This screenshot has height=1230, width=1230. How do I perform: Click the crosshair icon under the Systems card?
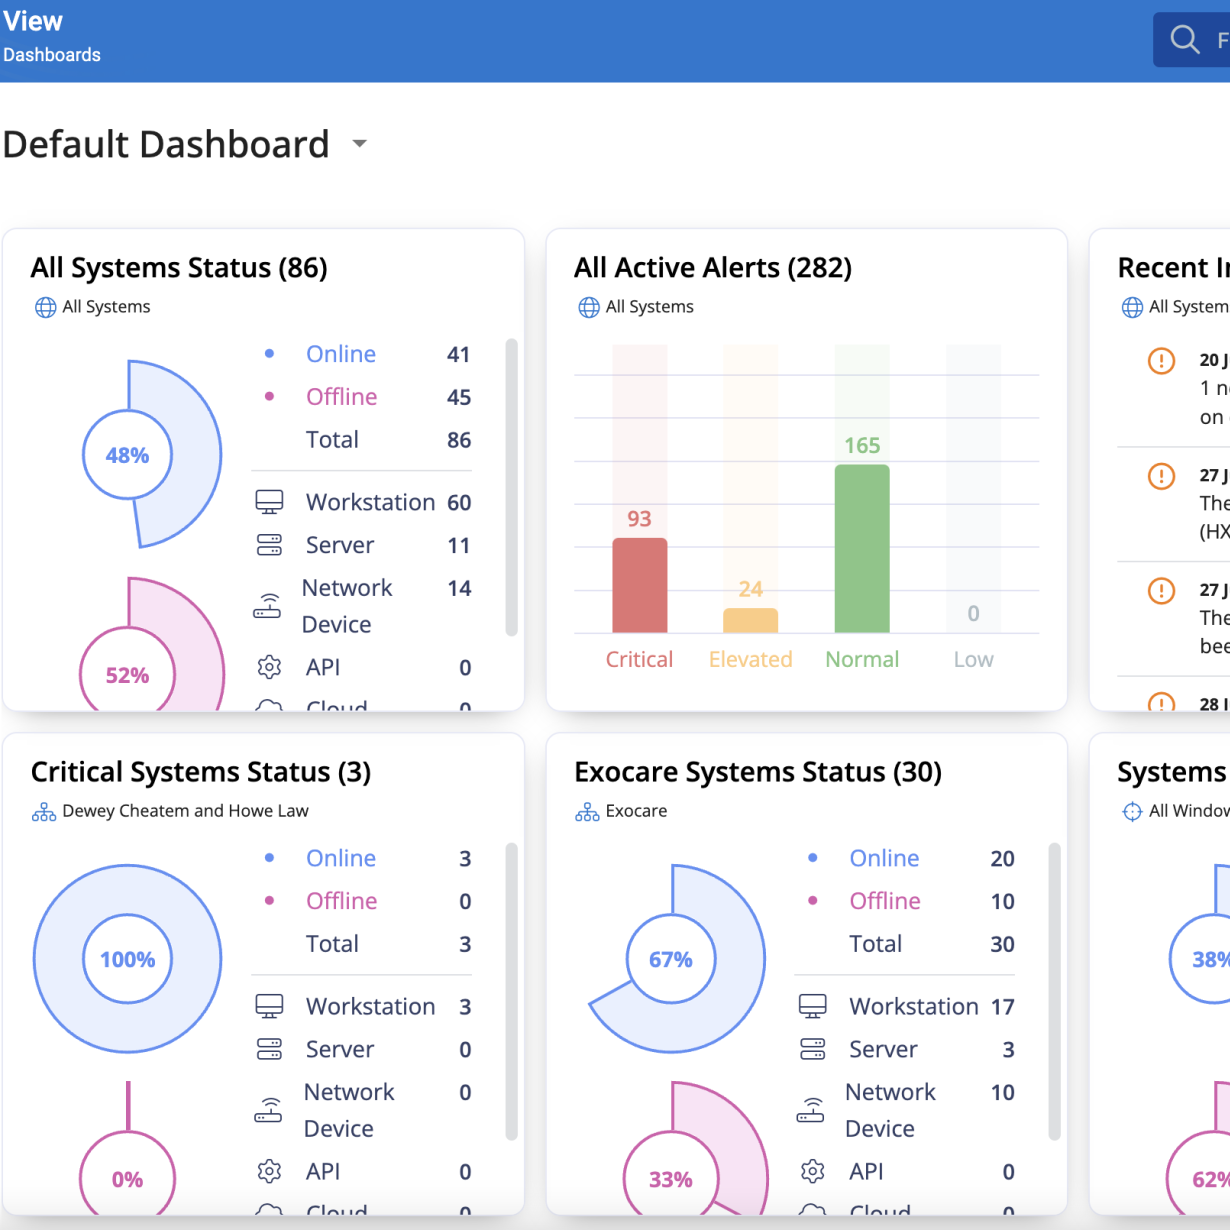tap(1132, 812)
